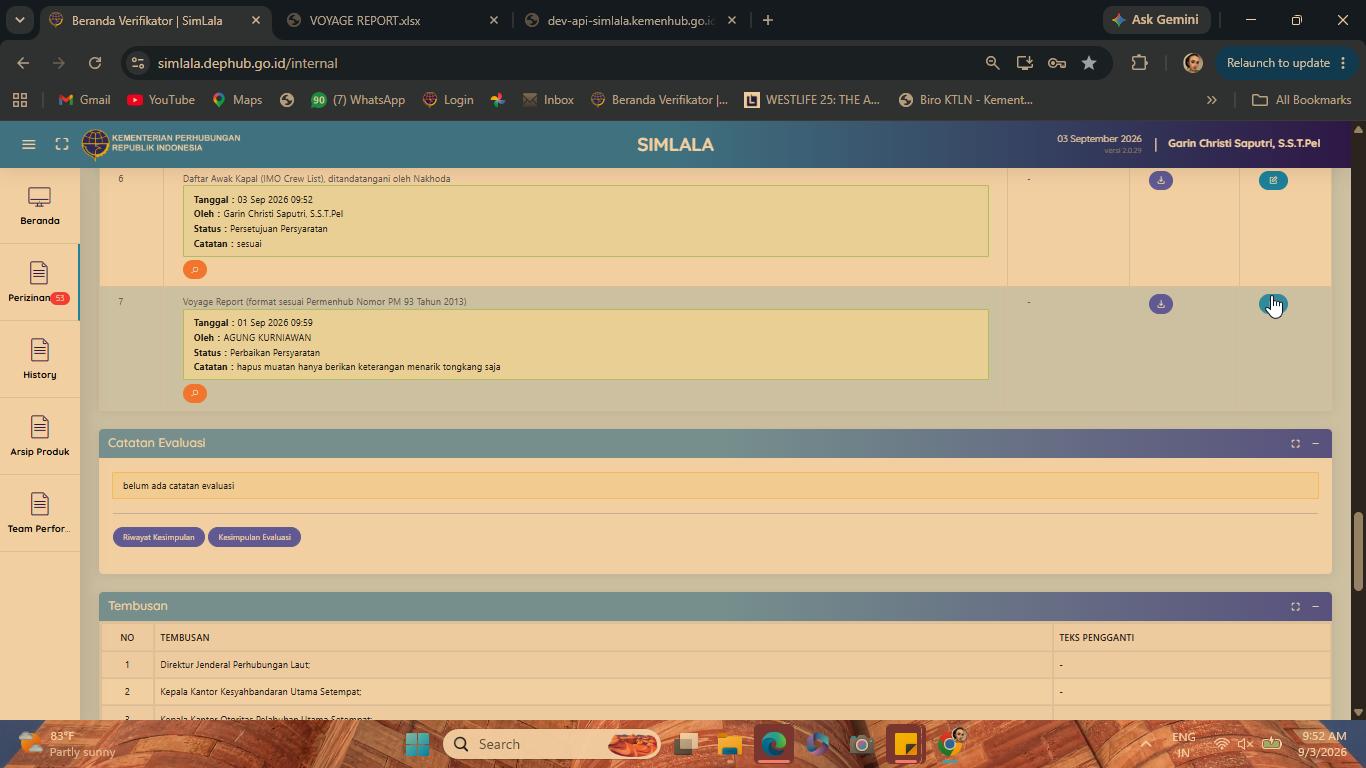The height and width of the screenshot is (768, 1366).
Task: Go to History in sidebar
Action: click(x=39, y=360)
